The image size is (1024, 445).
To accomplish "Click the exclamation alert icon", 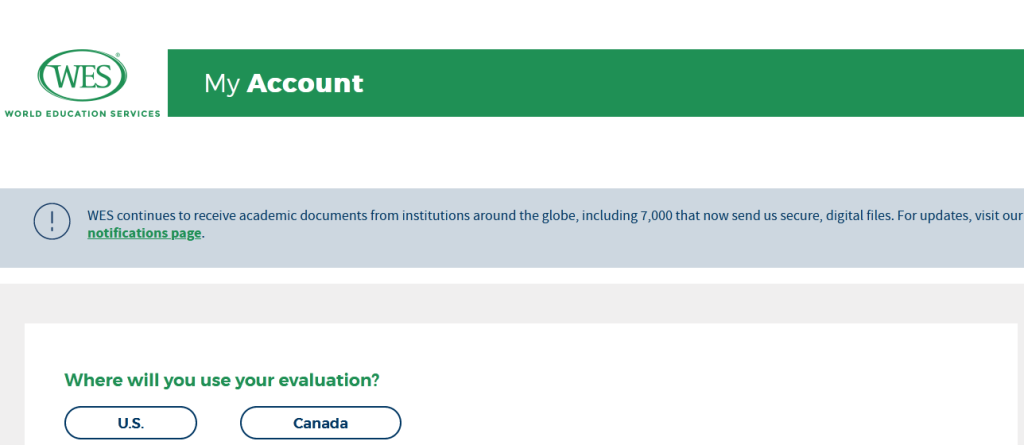I will [x=51, y=221].
